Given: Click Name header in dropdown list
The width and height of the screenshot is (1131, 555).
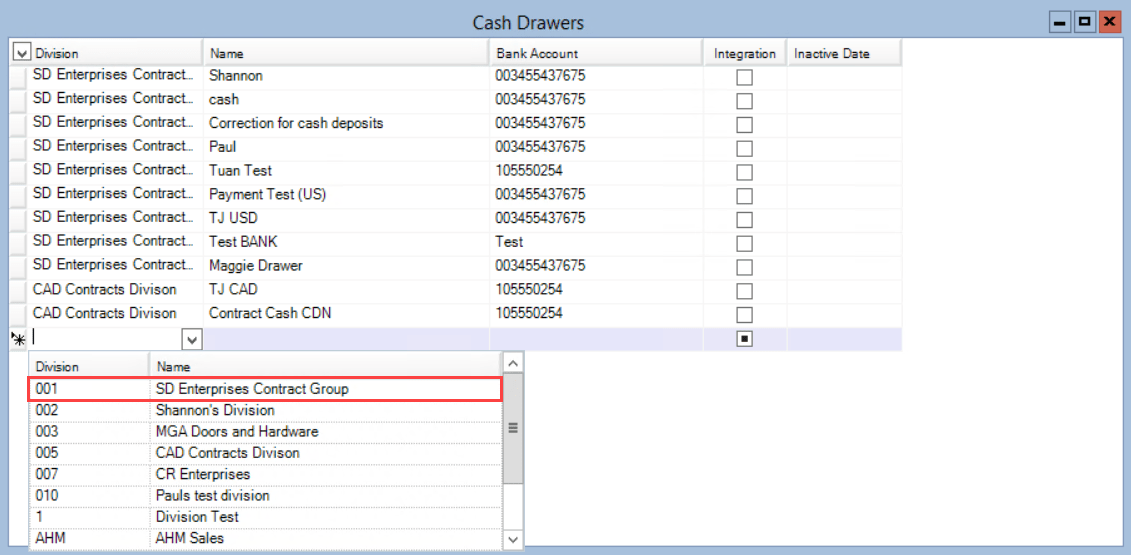Looking at the screenshot, I should click(x=325, y=367).
